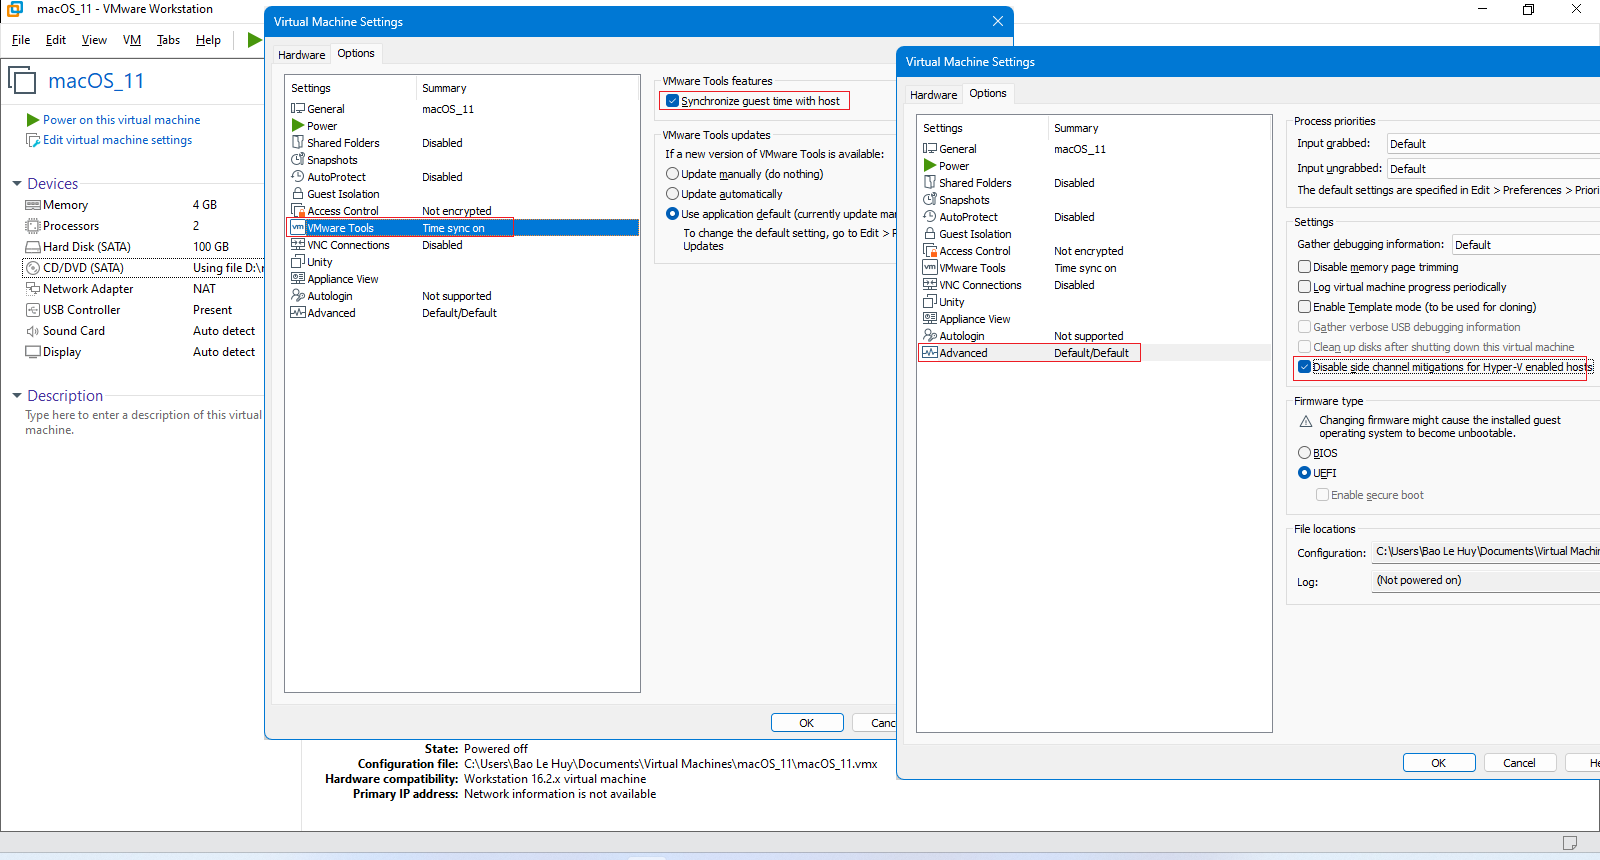
Task: Click the Shared Folders icon in left dialog
Action: point(298,142)
